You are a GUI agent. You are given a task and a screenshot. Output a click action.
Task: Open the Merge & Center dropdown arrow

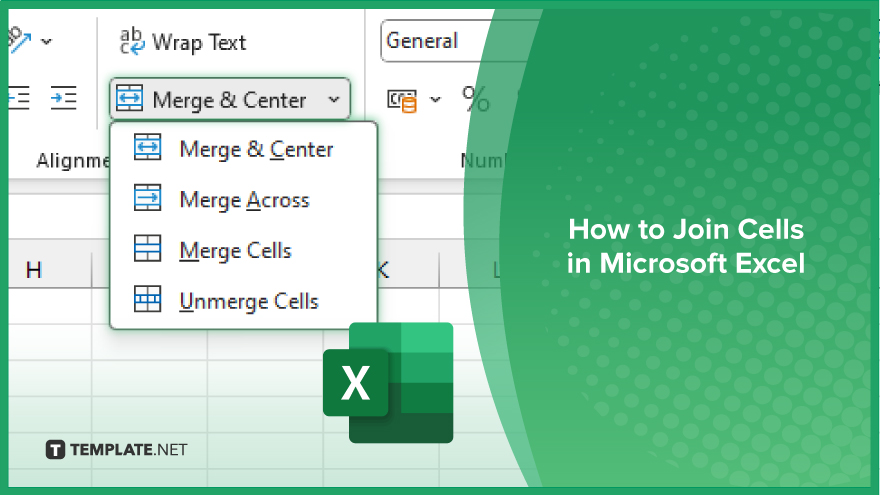coord(334,100)
